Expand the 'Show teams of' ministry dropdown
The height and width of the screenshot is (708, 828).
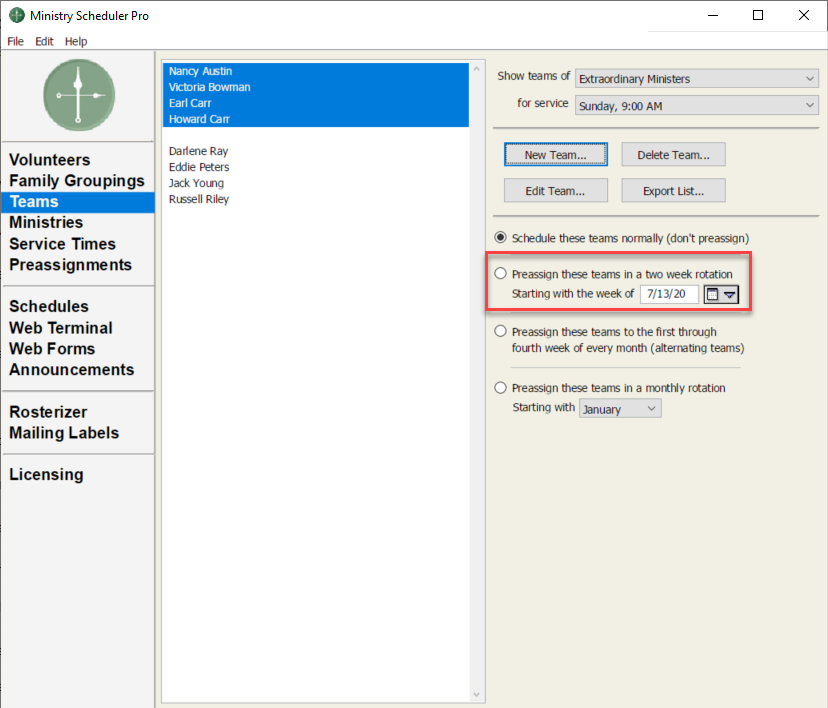(x=697, y=78)
